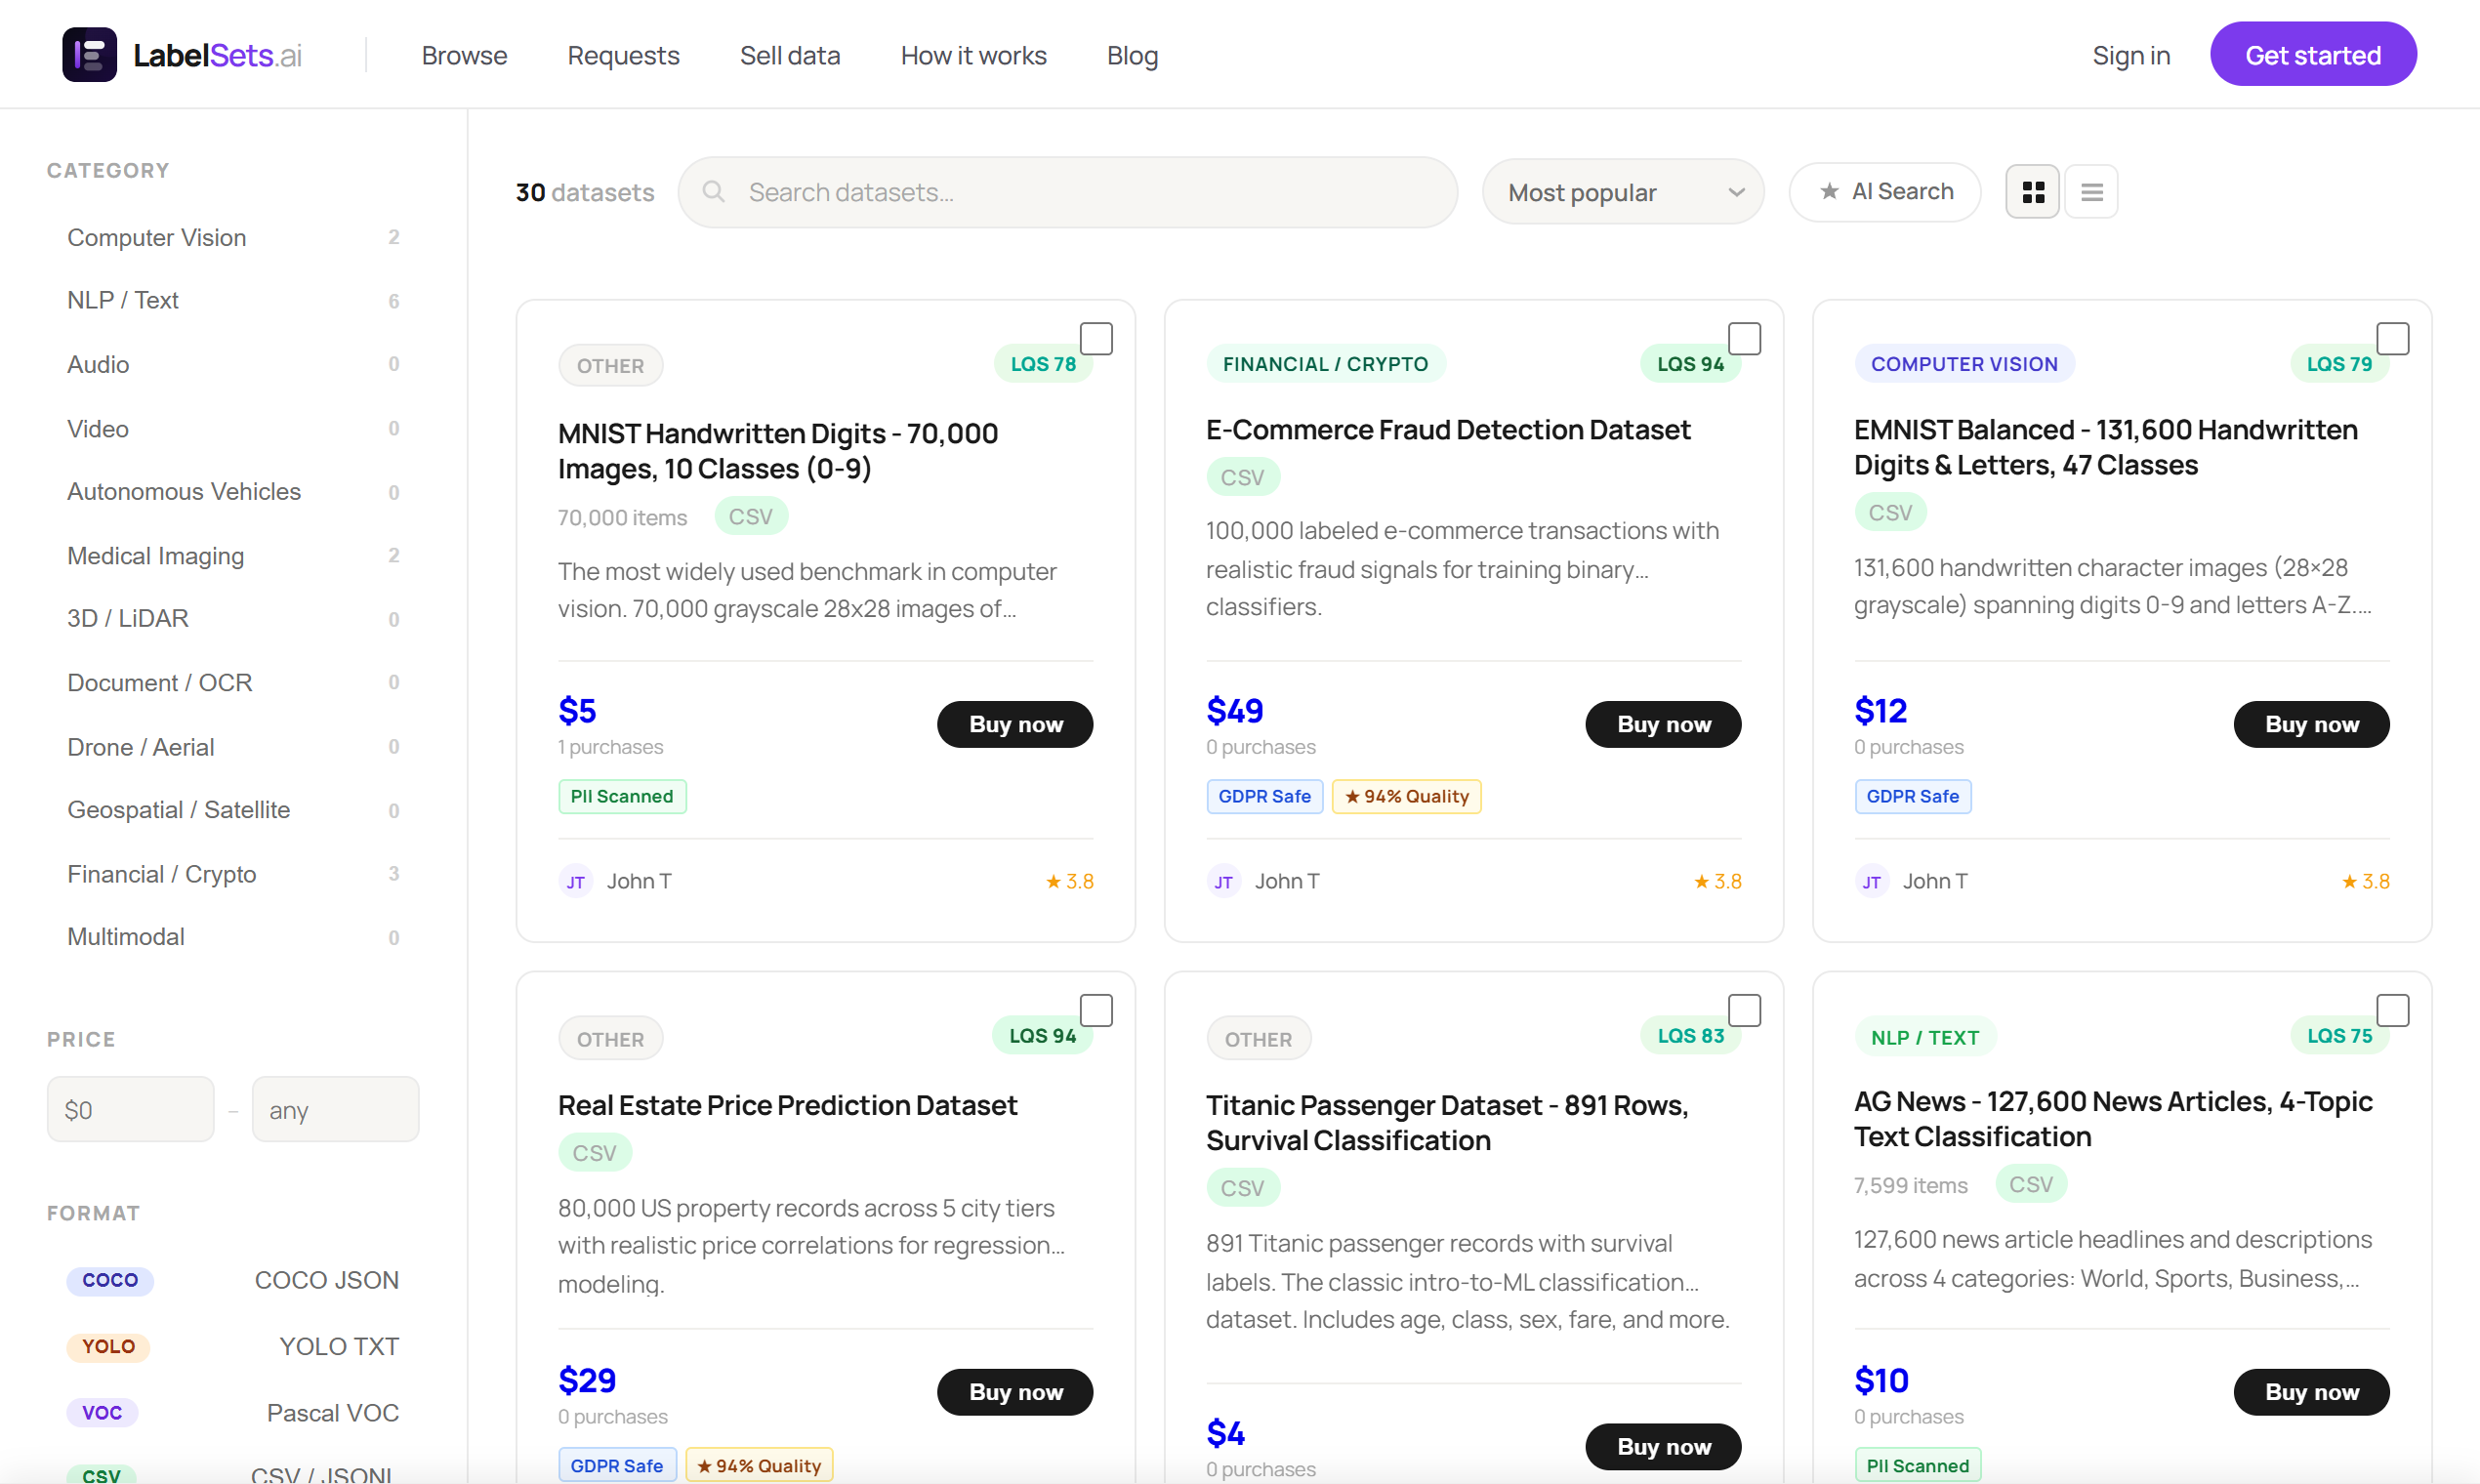Click the search magnifier icon

click(x=713, y=192)
